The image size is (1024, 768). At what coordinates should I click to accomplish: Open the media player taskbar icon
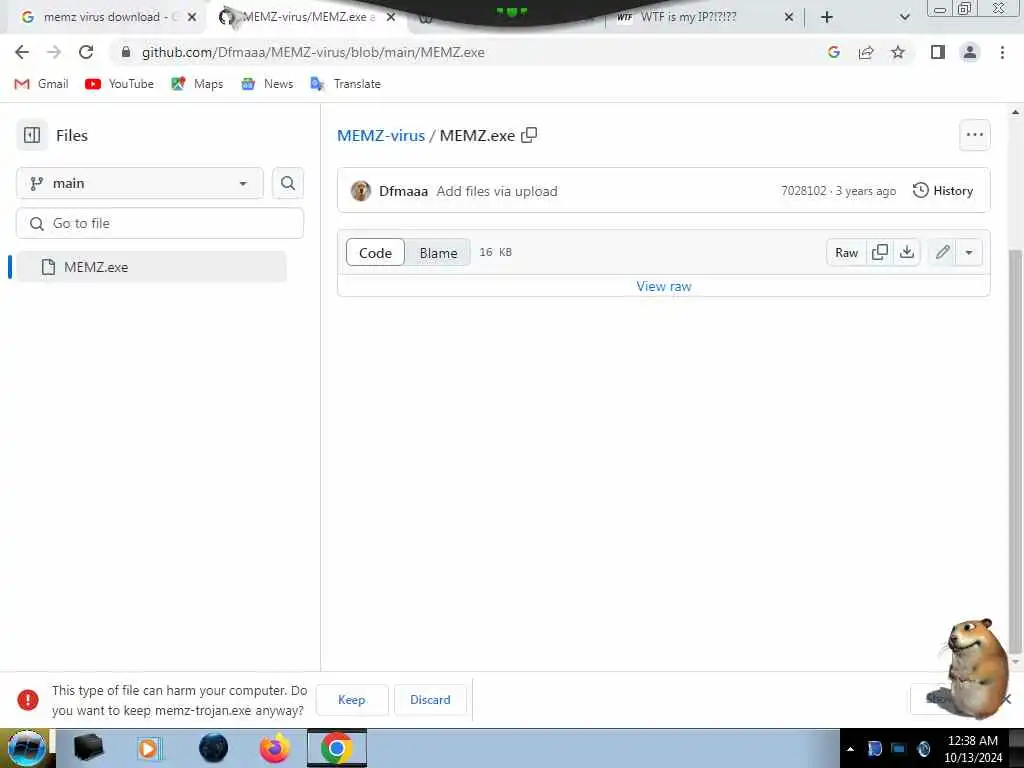[149, 748]
